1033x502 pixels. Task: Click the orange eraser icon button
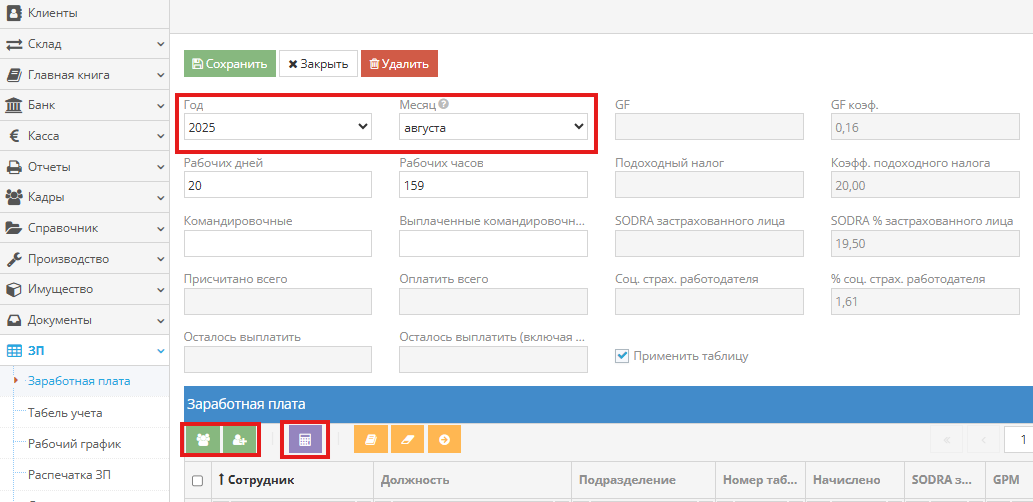coord(407,439)
